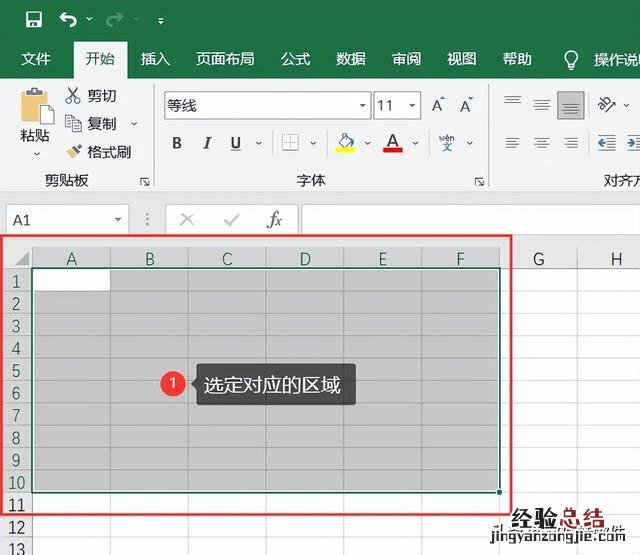Toggle Italic formatting
The height and width of the screenshot is (555, 640).
206,143
